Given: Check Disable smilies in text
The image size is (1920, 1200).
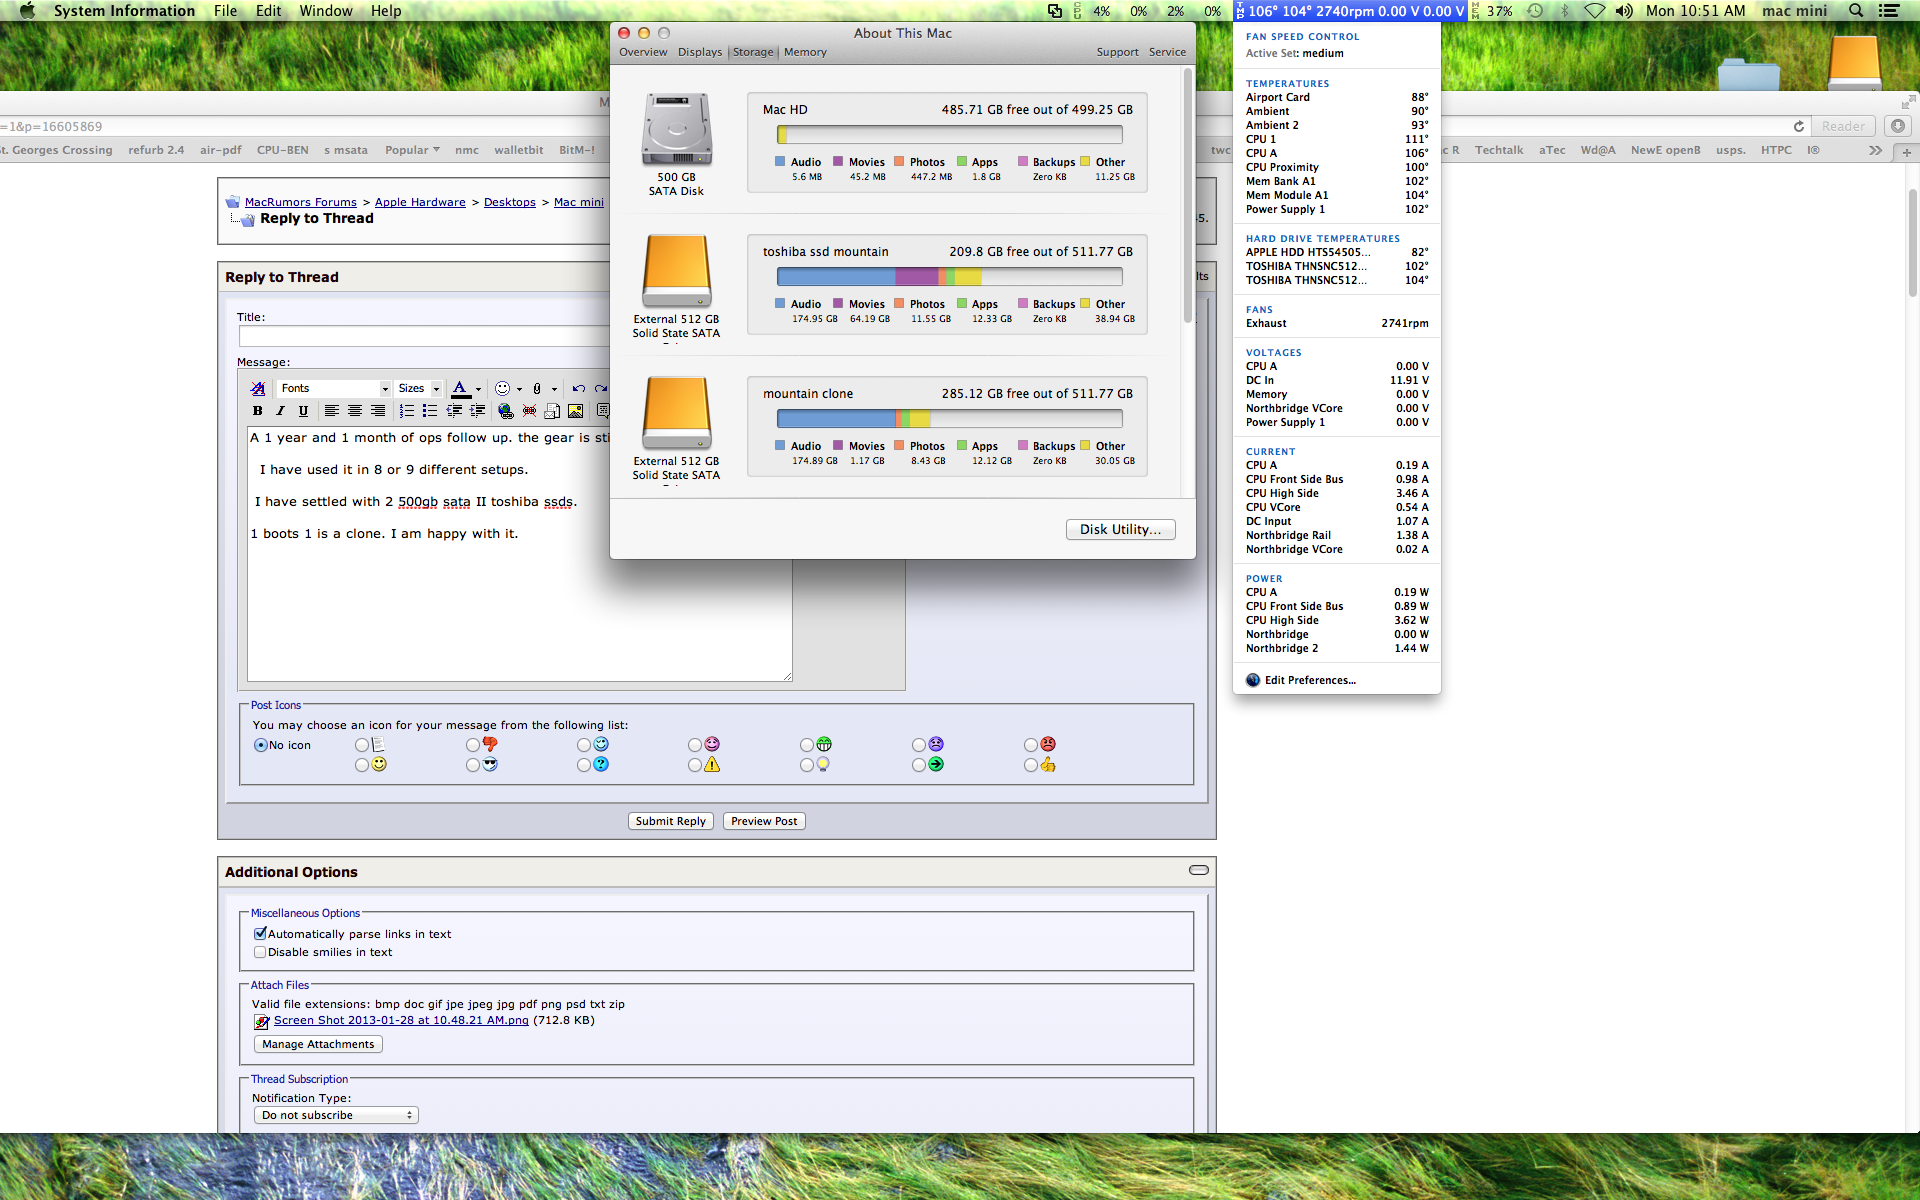Looking at the screenshot, I should click(260, 952).
